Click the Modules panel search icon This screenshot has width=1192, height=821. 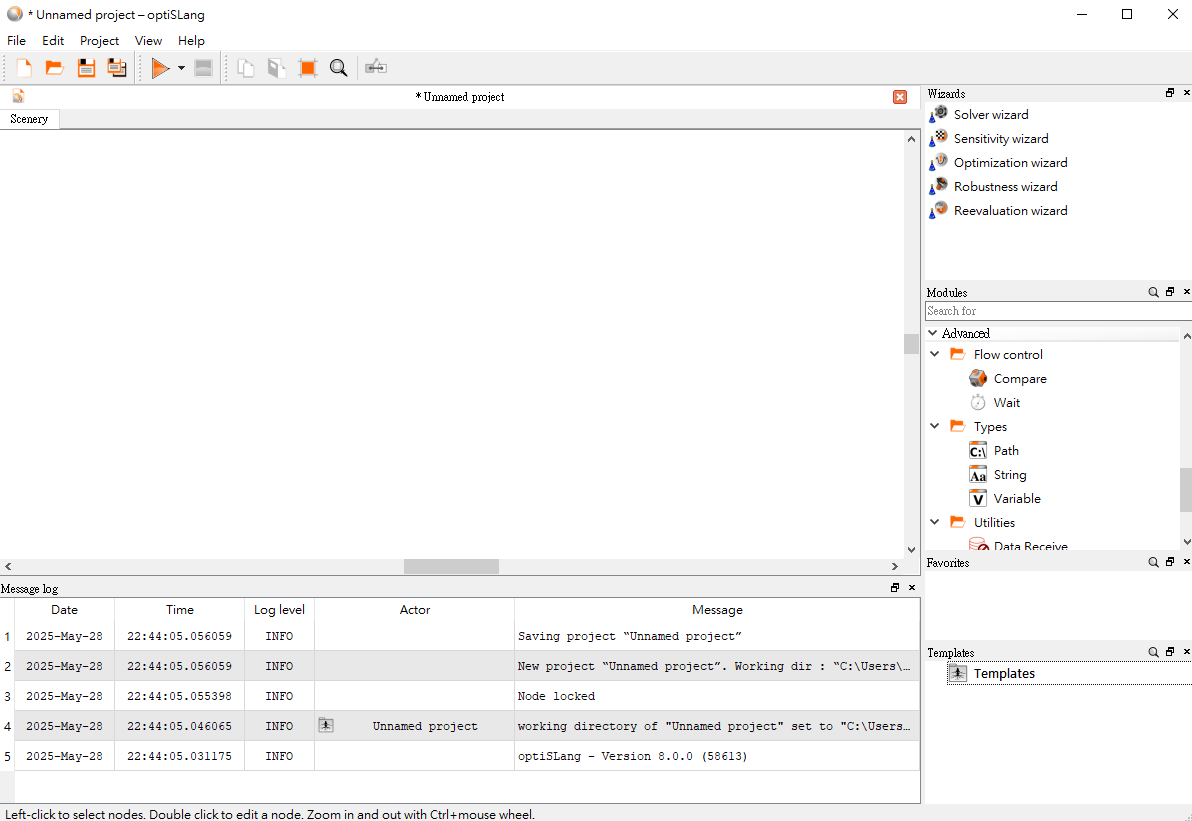[x=1153, y=292]
